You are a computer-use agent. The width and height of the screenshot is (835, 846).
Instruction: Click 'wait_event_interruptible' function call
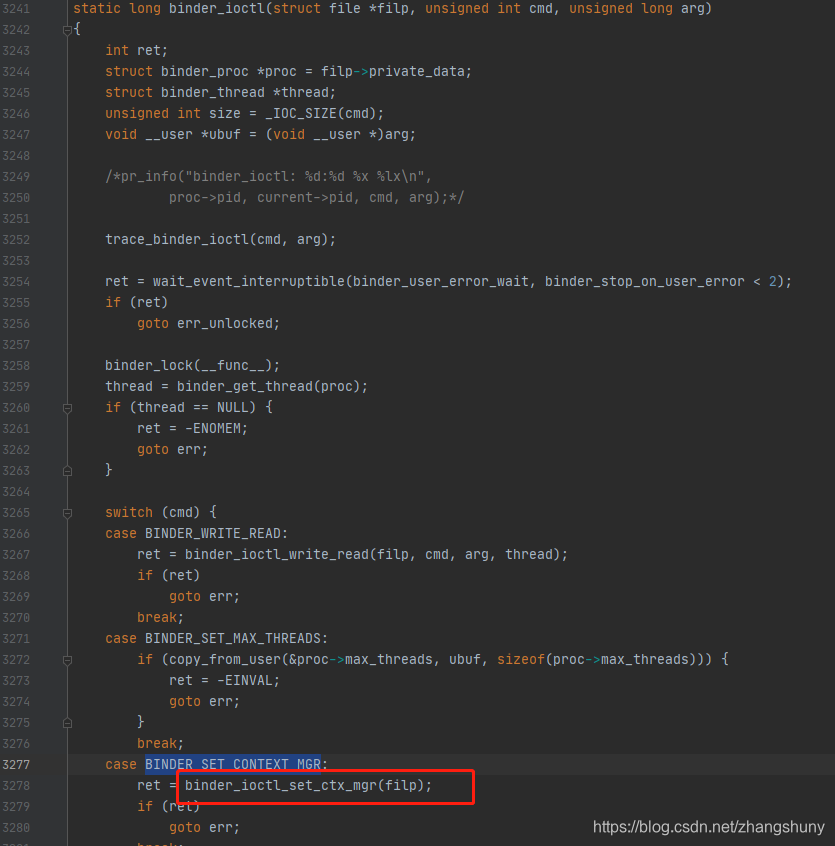click(x=248, y=282)
